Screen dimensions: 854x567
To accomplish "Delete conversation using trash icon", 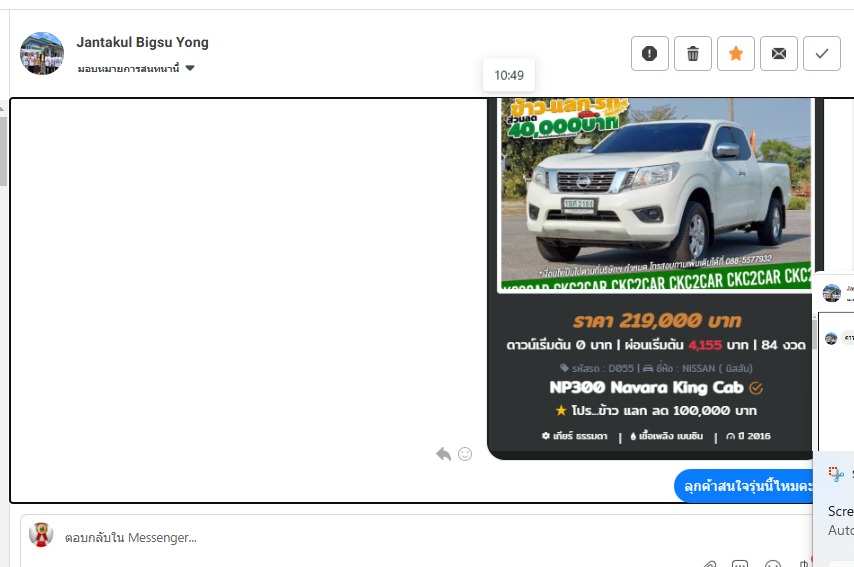I will [x=693, y=53].
